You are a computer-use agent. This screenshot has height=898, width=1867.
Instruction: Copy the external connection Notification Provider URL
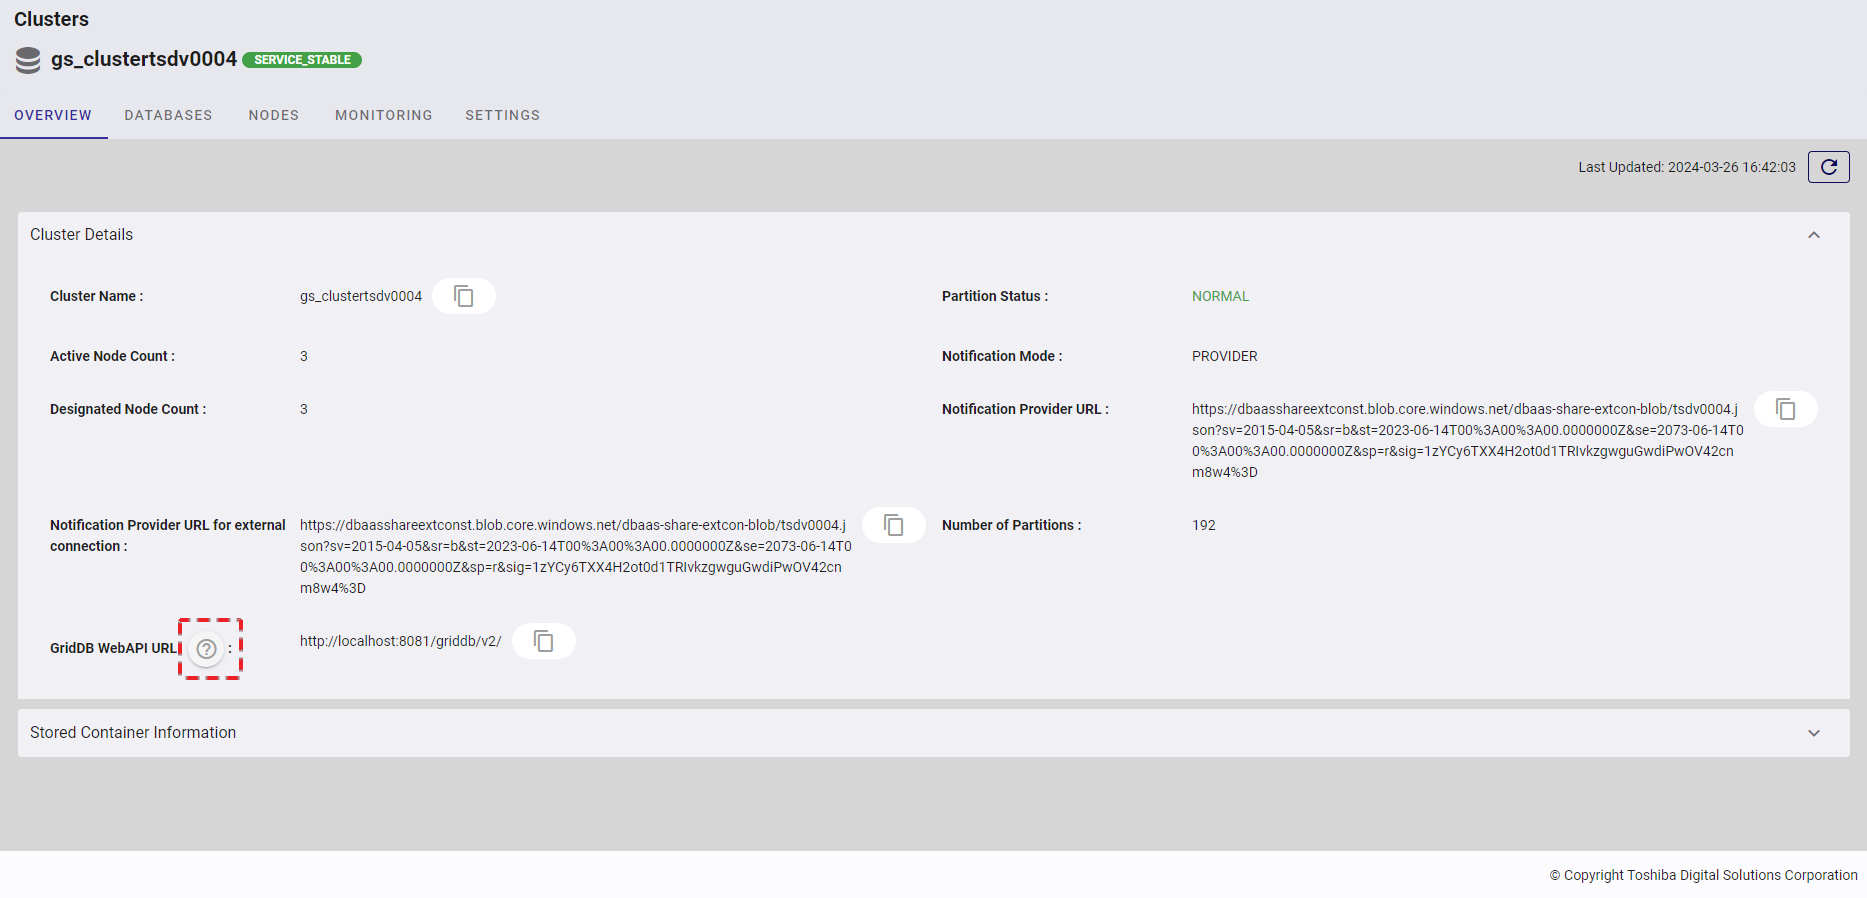(x=893, y=525)
